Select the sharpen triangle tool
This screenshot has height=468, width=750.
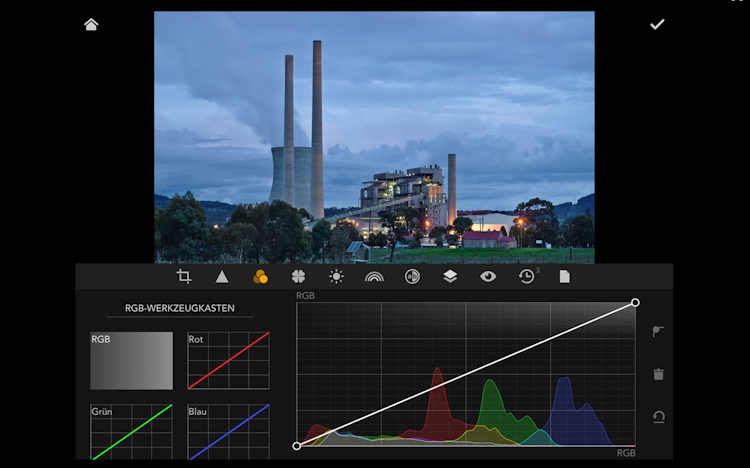click(222, 277)
